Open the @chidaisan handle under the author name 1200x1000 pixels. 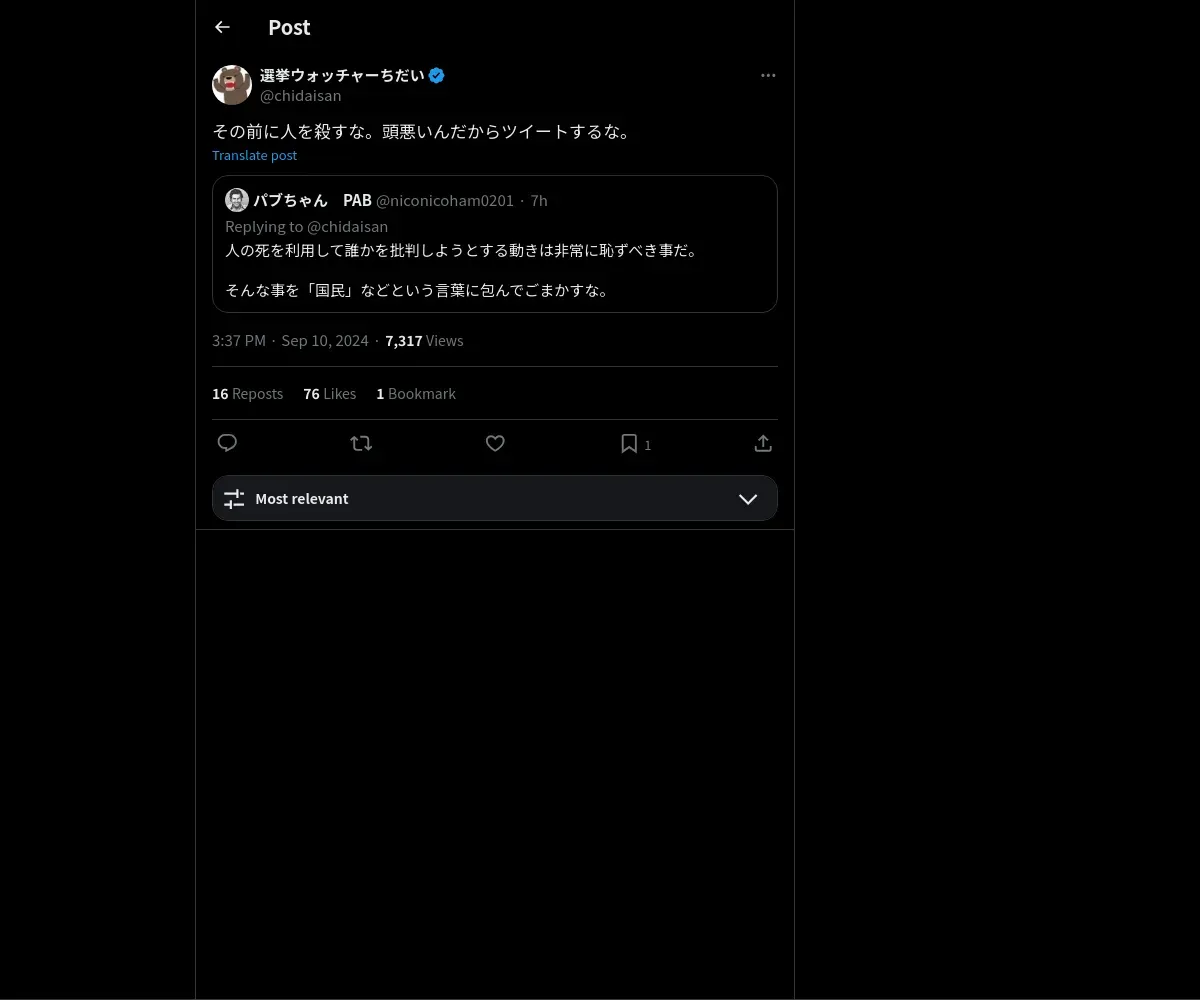pyautogui.click(x=301, y=96)
